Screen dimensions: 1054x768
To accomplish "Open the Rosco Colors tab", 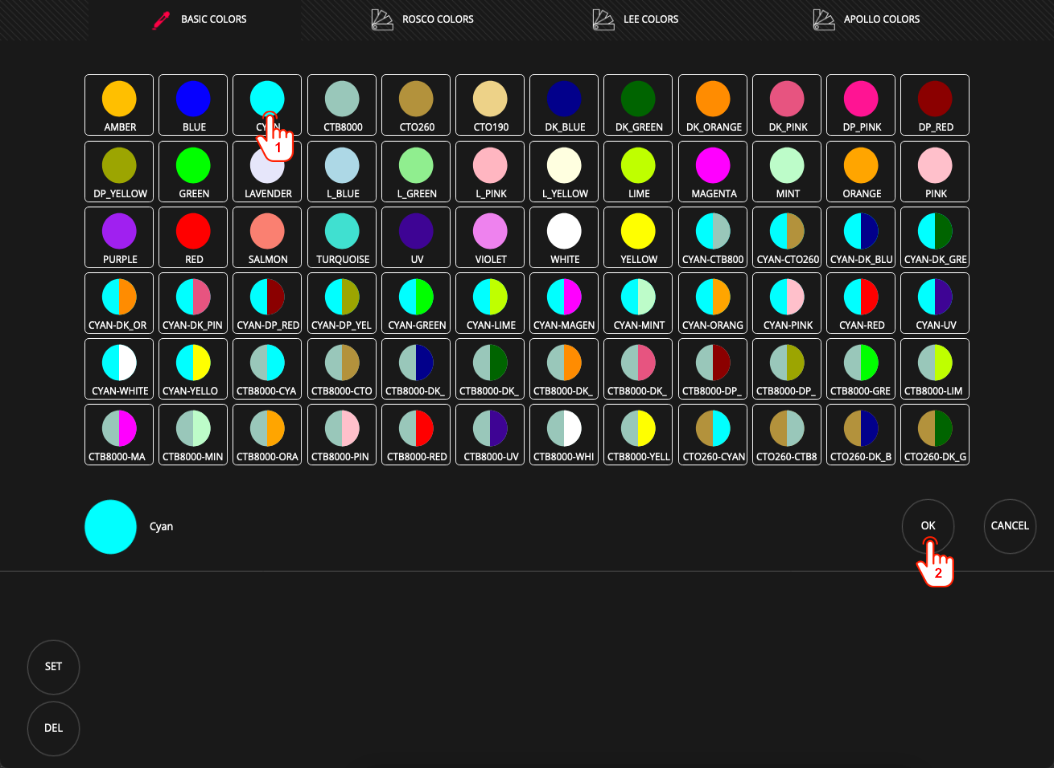I will (x=422, y=19).
